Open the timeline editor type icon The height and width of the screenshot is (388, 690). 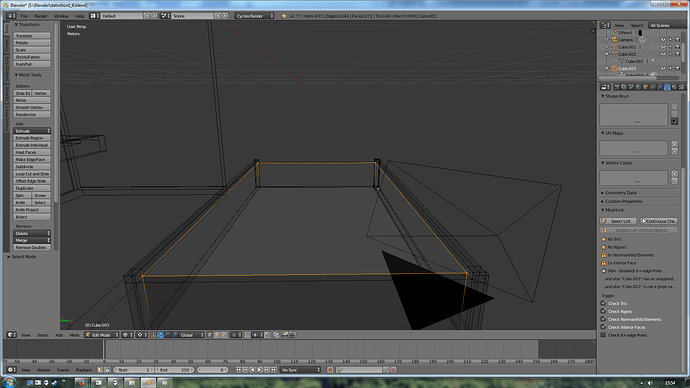11,370
